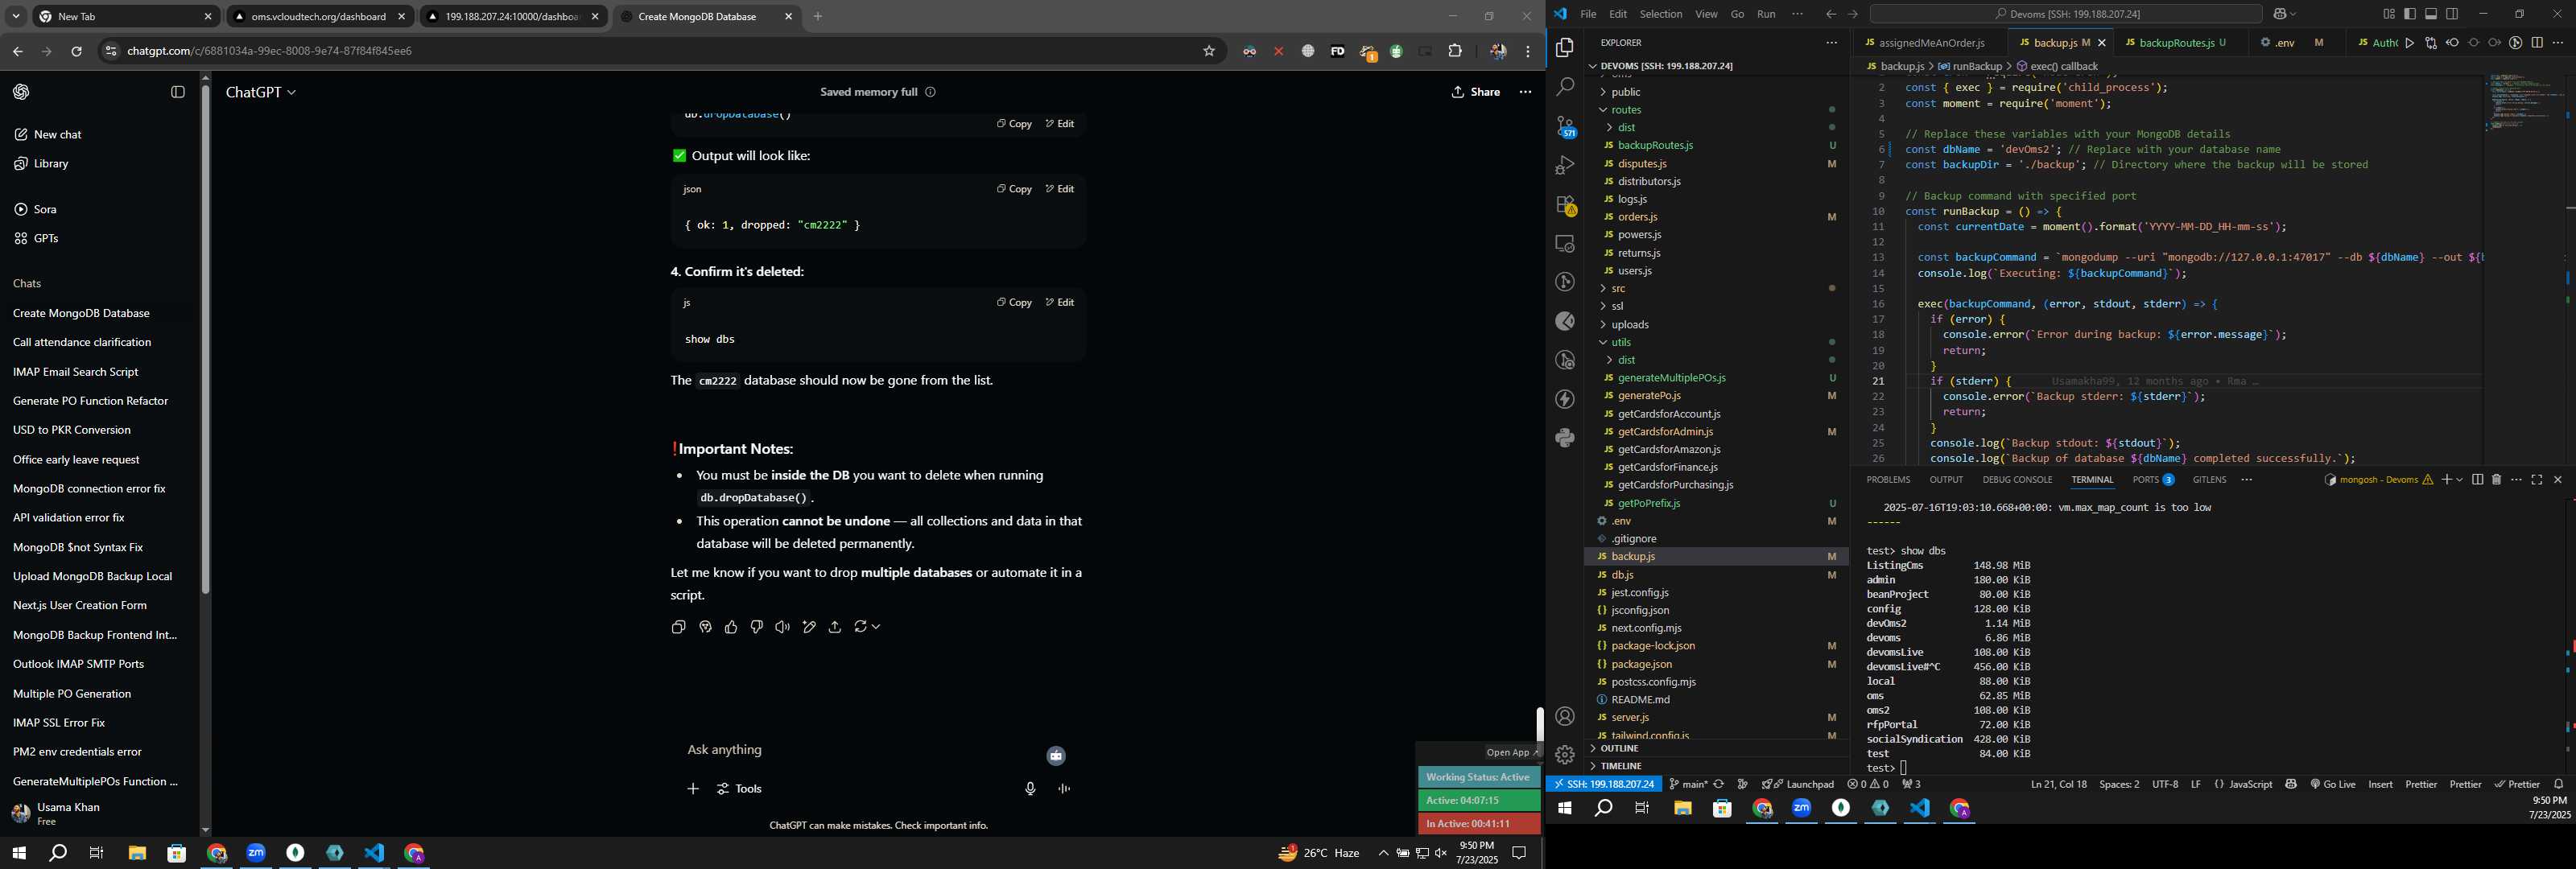
Task: Open 'MongoDB connection error fix' chat
Action: (89, 489)
